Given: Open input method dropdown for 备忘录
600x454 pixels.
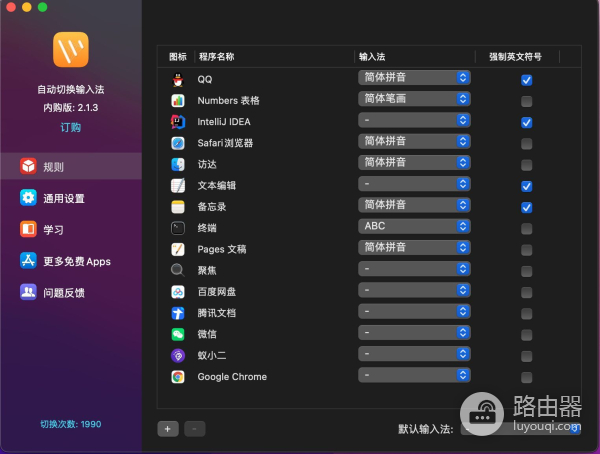Looking at the screenshot, I should pyautogui.click(x=414, y=205).
